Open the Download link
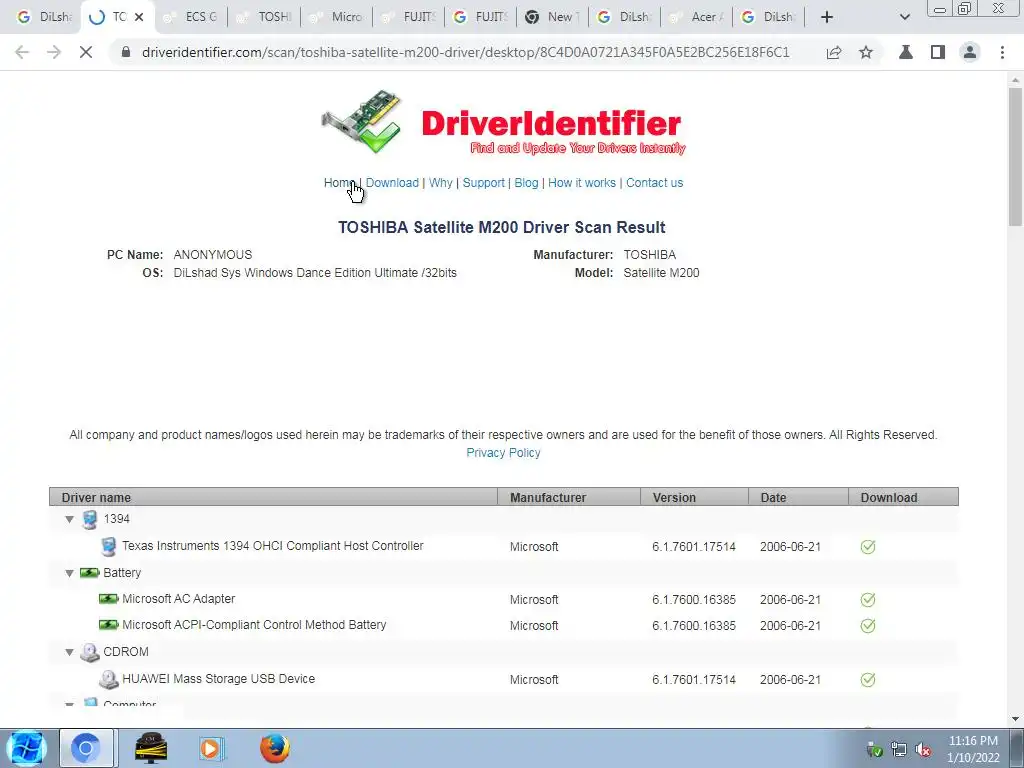 tap(392, 183)
